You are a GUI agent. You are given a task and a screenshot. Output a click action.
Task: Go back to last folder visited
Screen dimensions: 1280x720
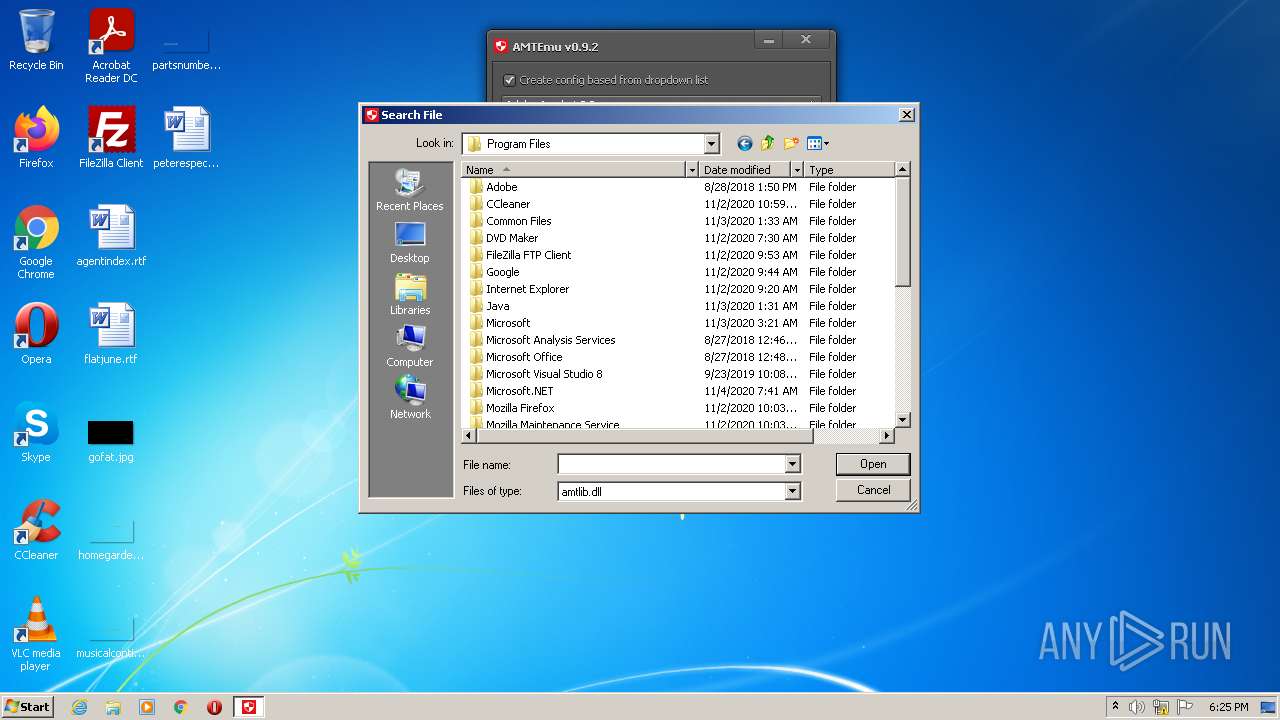pyautogui.click(x=744, y=144)
